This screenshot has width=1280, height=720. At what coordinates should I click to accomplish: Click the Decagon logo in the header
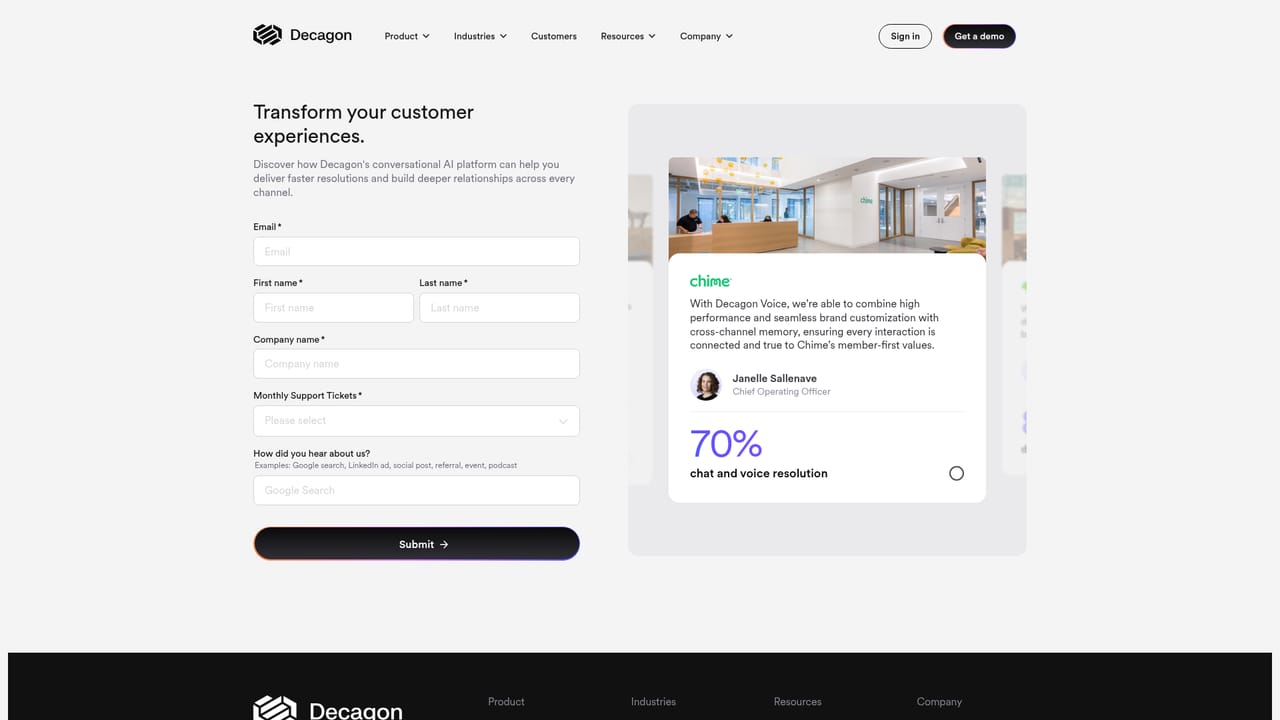click(302, 35)
